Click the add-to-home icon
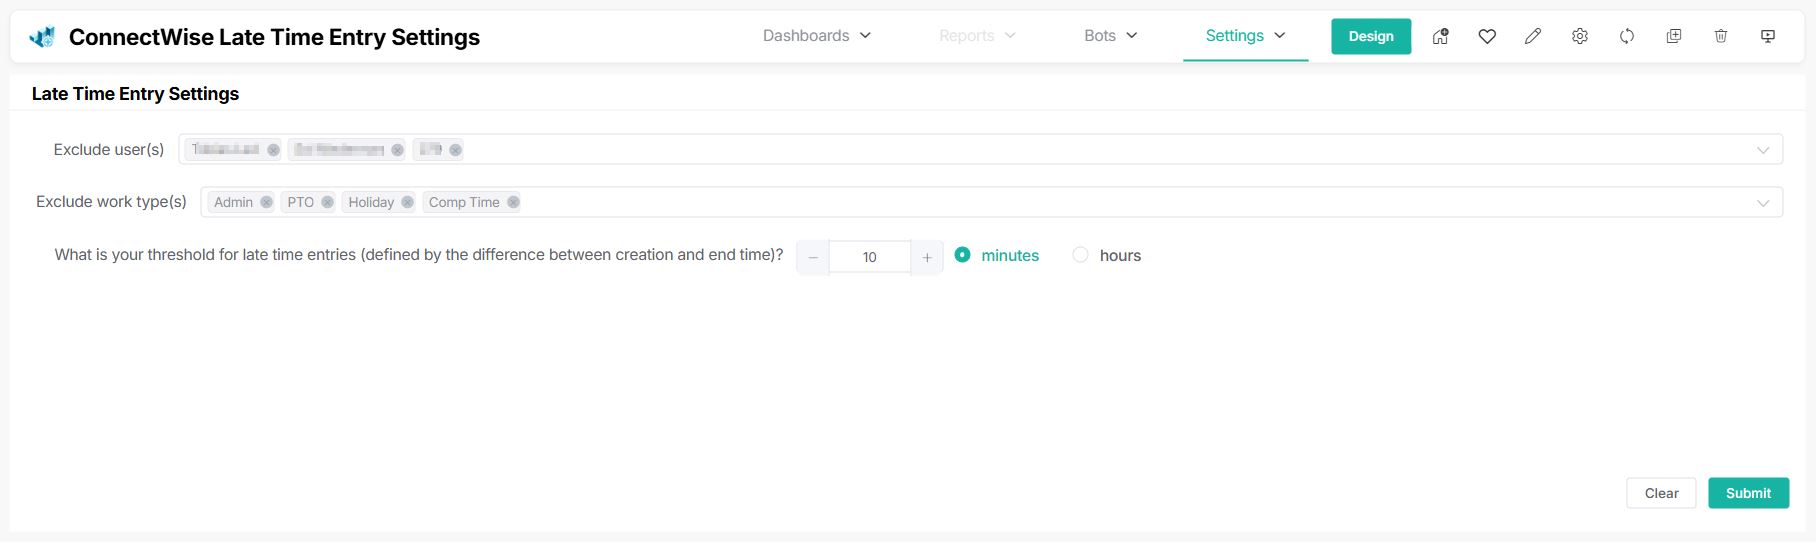1816x542 pixels. pos(1440,36)
